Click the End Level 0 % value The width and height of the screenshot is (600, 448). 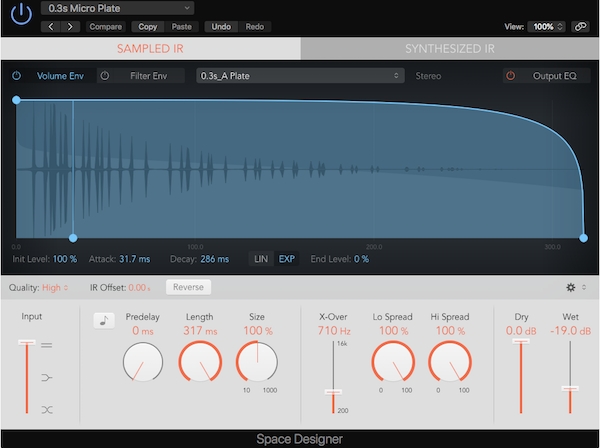click(362, 259)
